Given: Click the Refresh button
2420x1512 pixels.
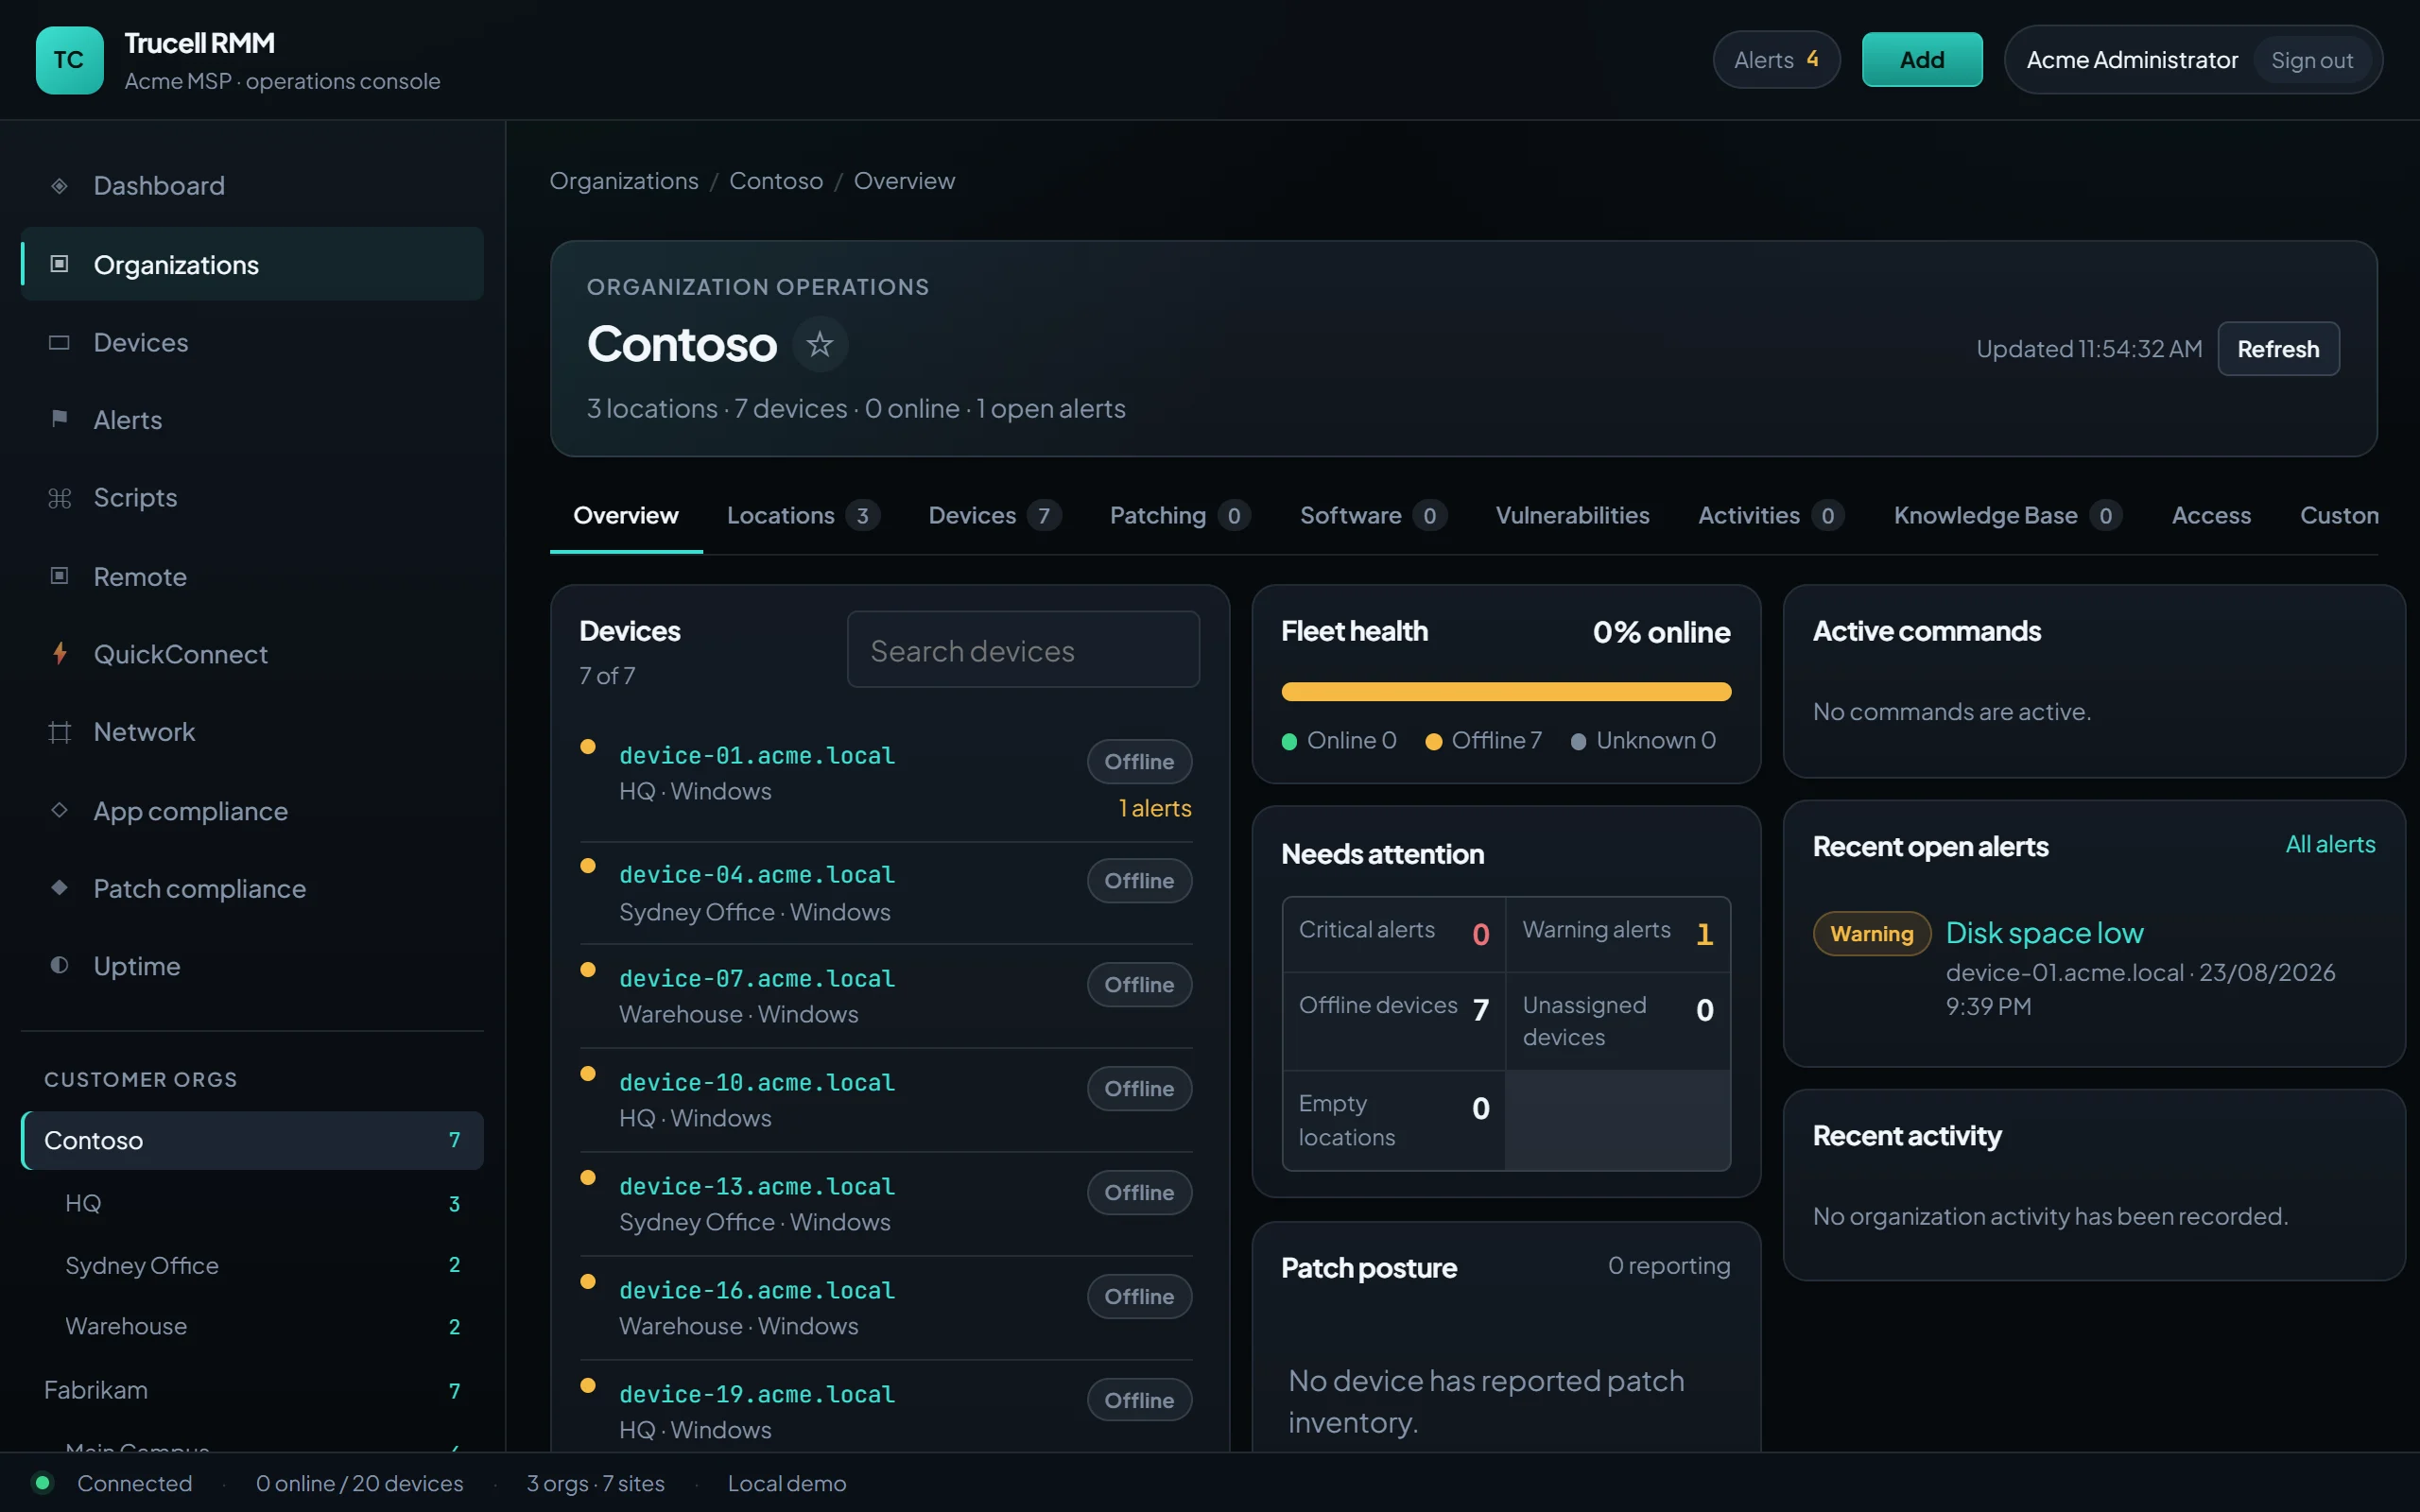Looking at the screenshot, I should click(x=2278, y=349).
